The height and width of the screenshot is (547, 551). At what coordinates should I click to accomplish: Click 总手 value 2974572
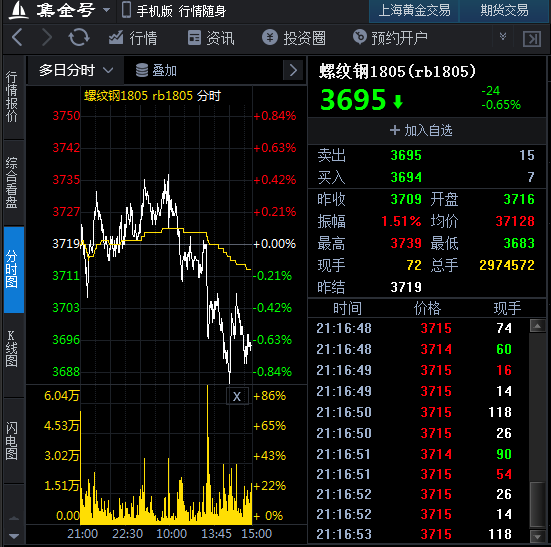click(x=507, y=265)
